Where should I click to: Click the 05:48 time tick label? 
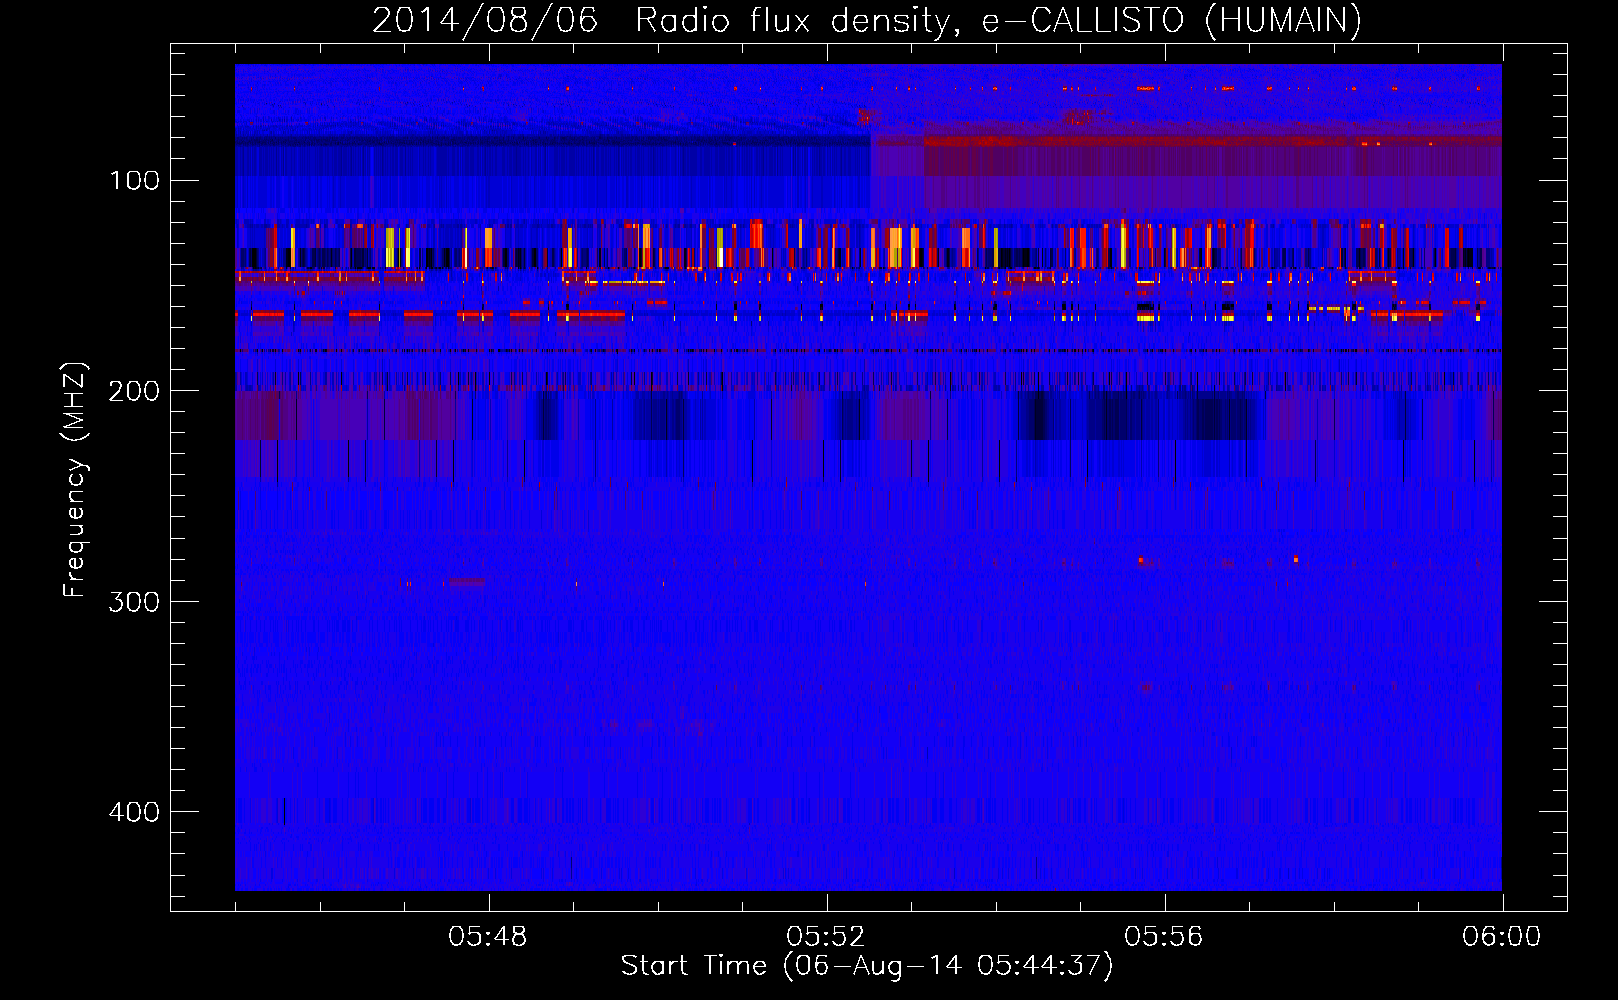(488, 937)
